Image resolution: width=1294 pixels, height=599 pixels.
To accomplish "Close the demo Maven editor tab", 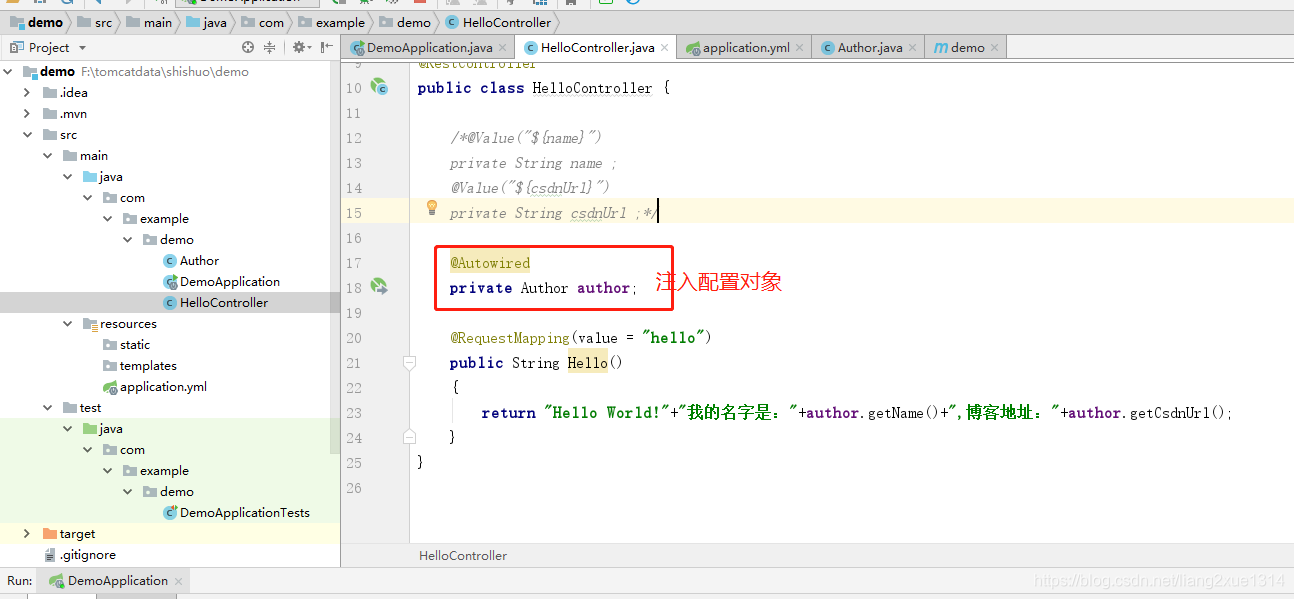I will click(995, 47).
